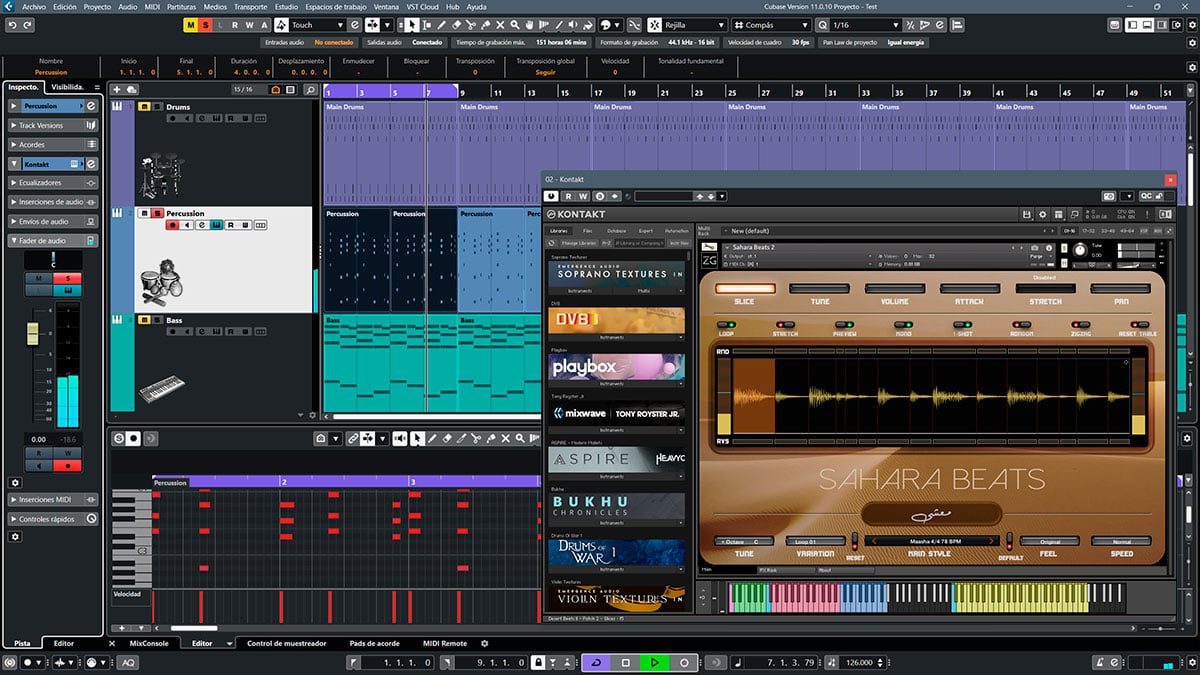Select the Erase tool in key editor toolbar
Screen dimensions: 1200x675
click(447, 439)
